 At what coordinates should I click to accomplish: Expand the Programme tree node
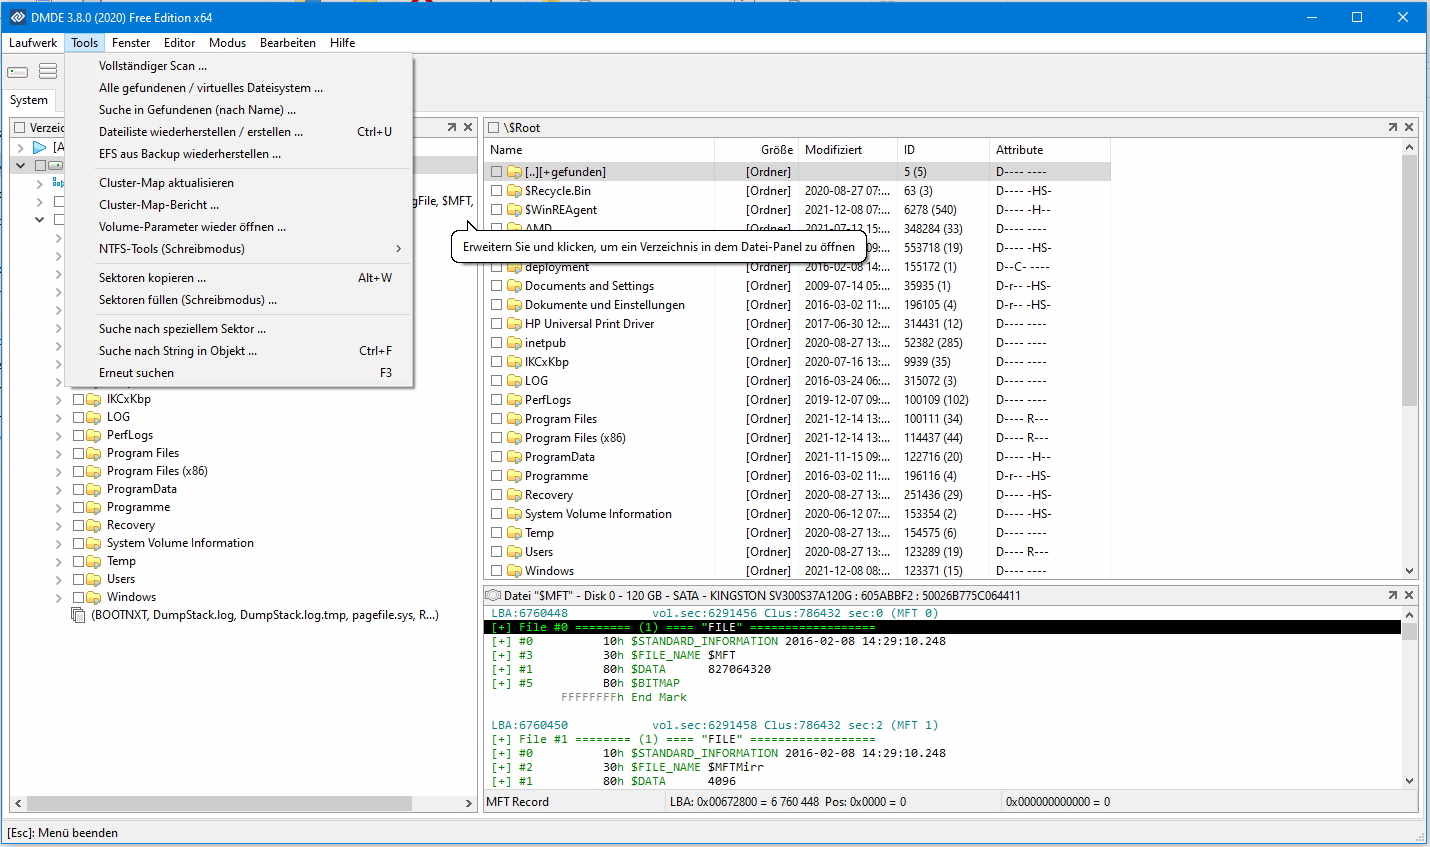[x=59, y=507]
